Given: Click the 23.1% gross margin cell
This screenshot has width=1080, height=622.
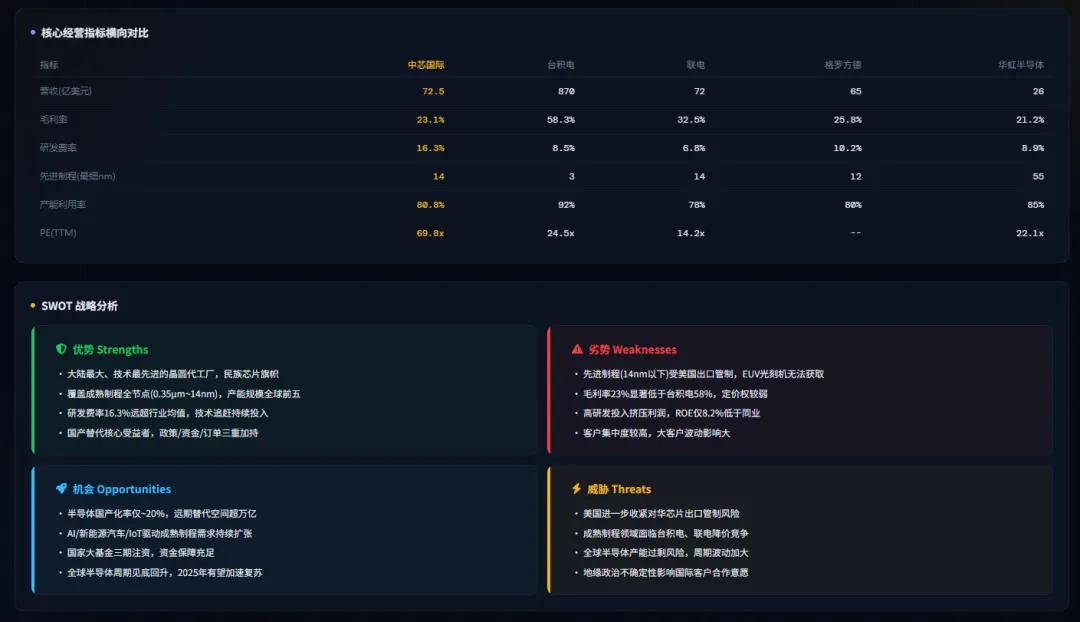Looking at the screenshot, I should (430, 119).
